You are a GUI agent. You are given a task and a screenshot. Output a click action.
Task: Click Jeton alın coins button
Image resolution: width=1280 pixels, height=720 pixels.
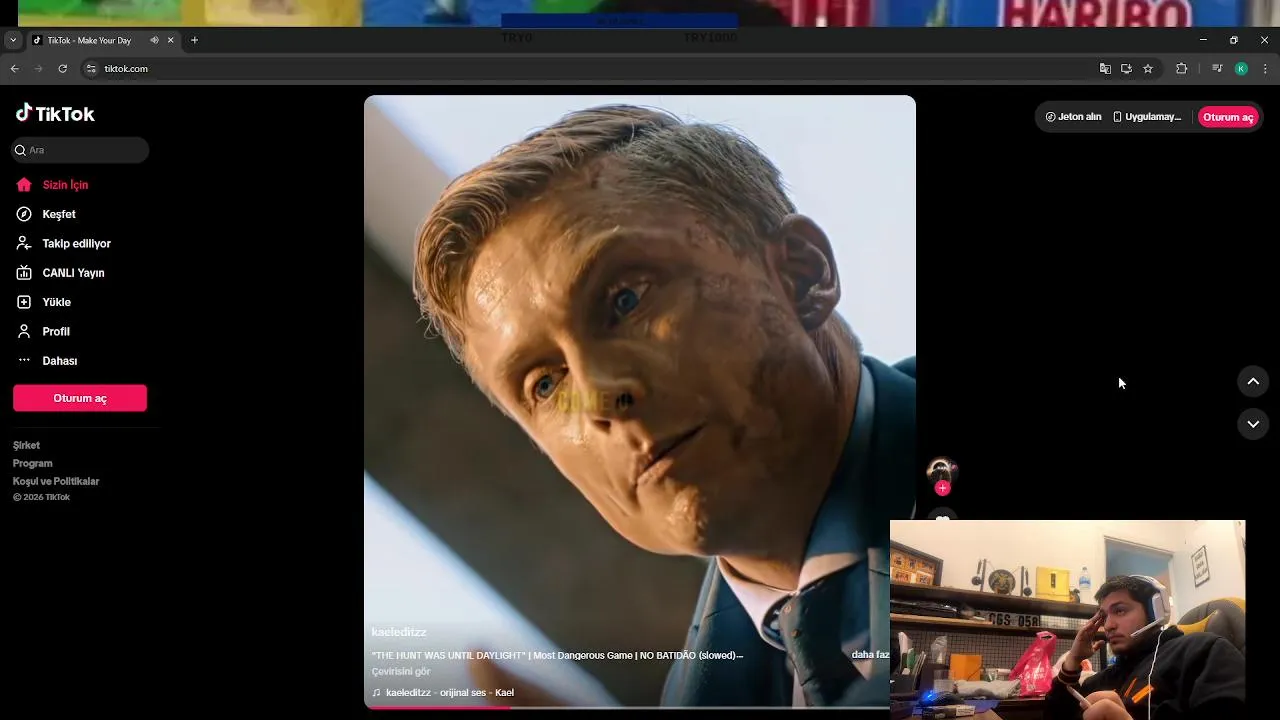1073,117
